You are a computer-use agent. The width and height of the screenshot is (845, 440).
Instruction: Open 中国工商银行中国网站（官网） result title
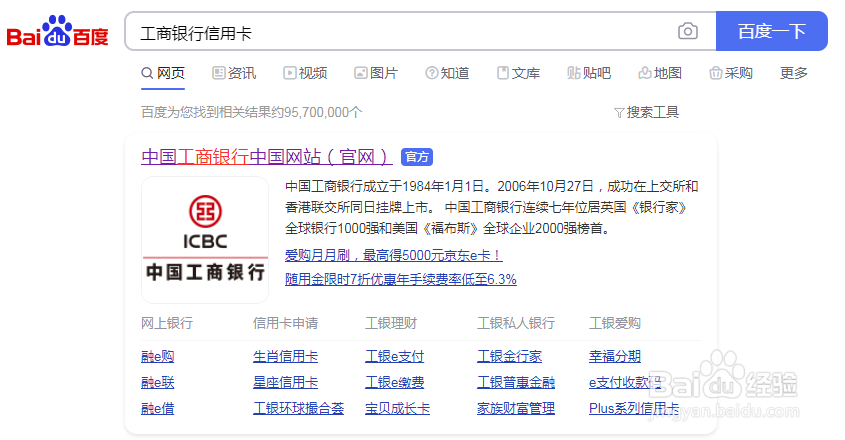point(267,157)
